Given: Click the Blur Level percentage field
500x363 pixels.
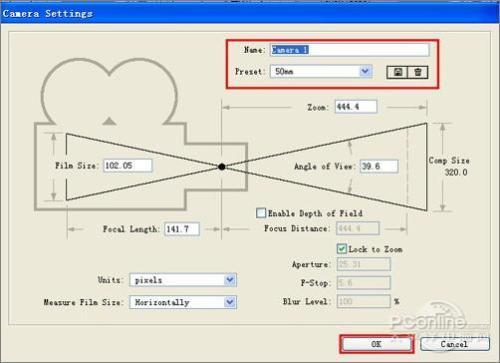Looking at the screenshot, I should [364, 301].
